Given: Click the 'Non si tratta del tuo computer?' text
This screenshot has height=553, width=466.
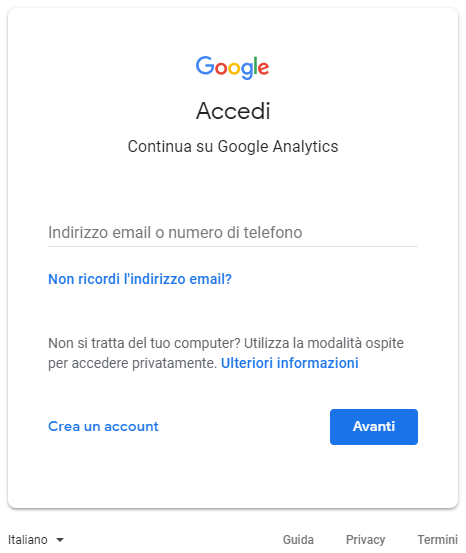Looking at the screenshot, I should [144, 343].
